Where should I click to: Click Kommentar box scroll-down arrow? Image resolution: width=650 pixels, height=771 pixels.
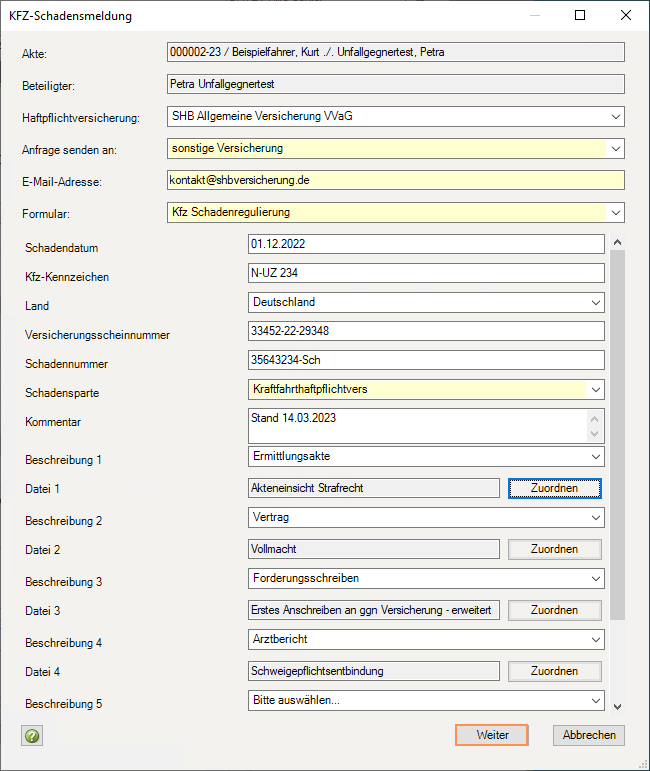594,434
